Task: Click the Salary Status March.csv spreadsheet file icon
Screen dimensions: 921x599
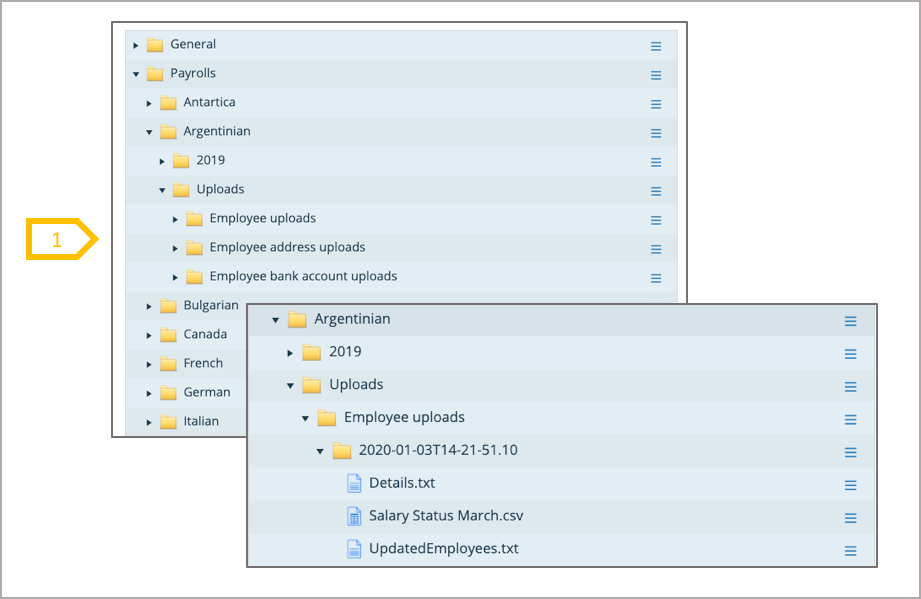Action: coord(354,516)
